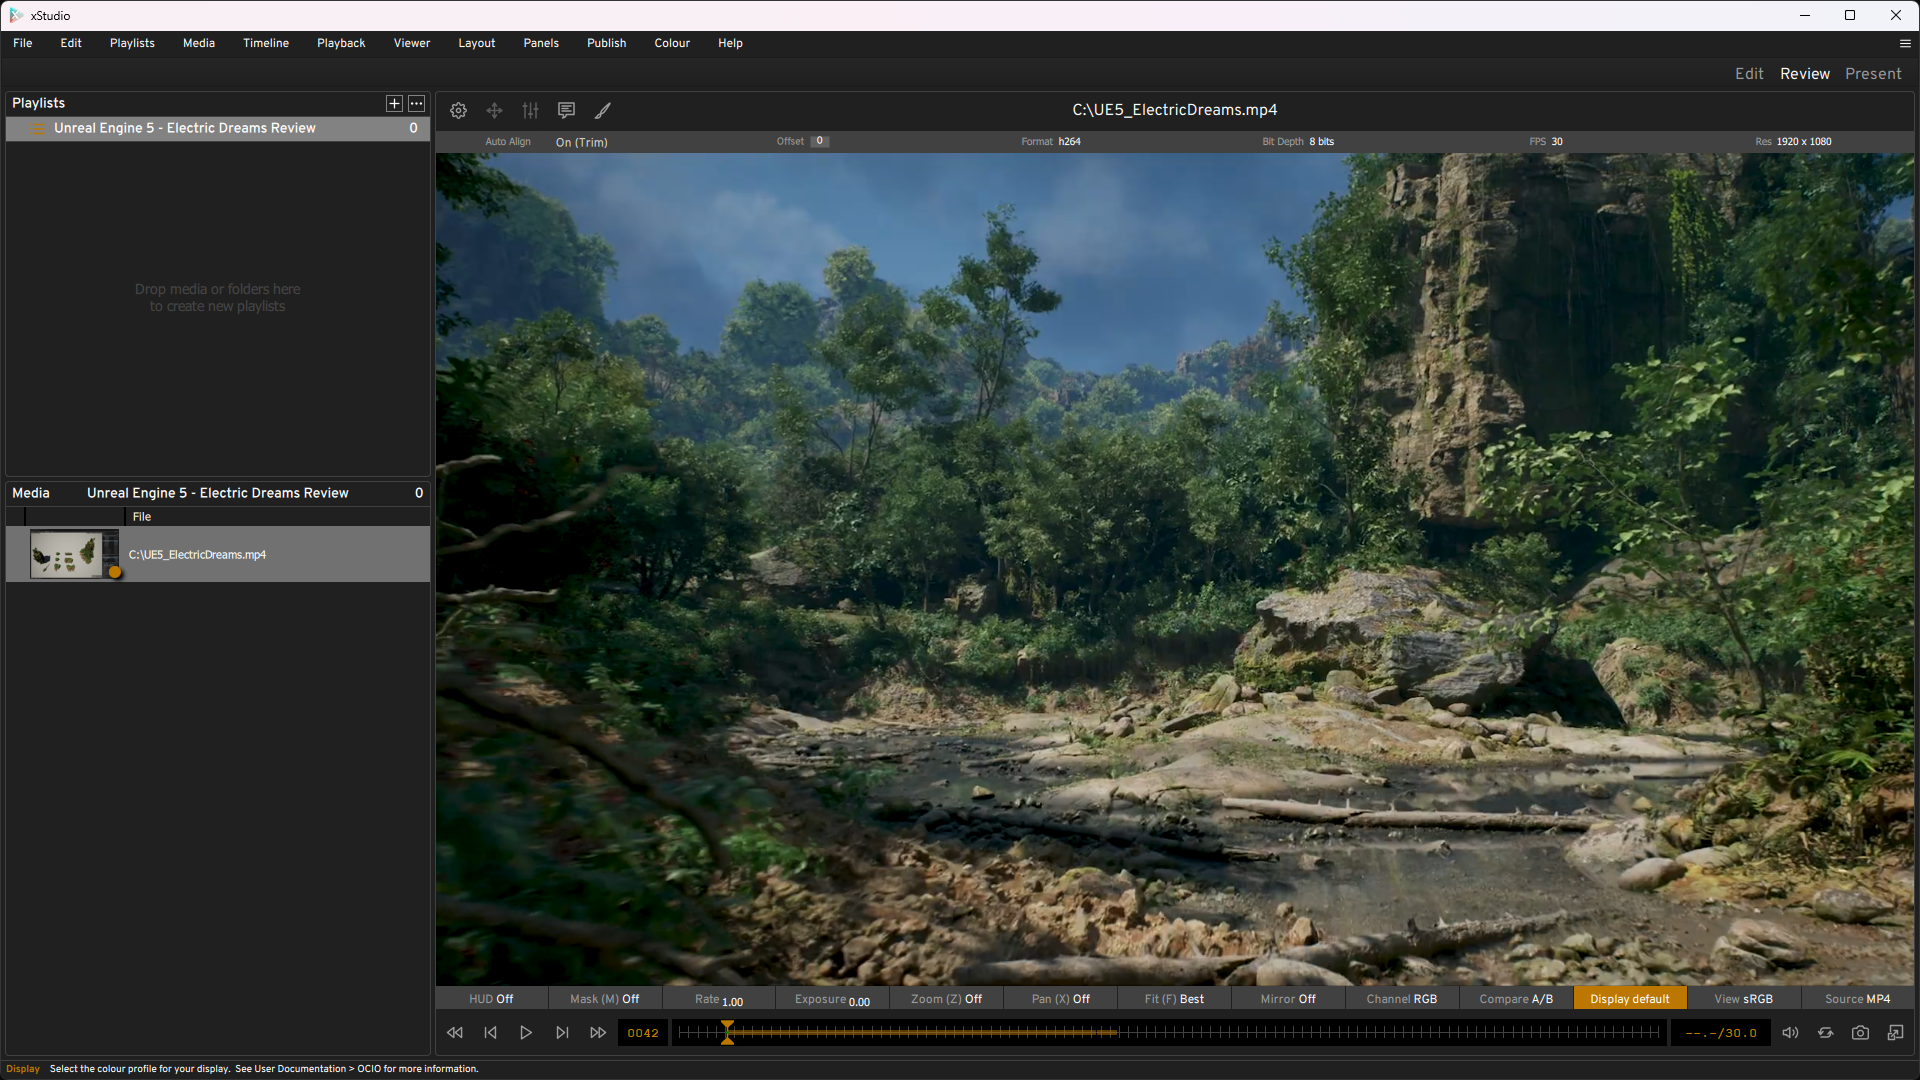Toggle Mask (M) Off button
Image resolution: width=1920 pixels, height=1080 pixels.
click(604, 999)
